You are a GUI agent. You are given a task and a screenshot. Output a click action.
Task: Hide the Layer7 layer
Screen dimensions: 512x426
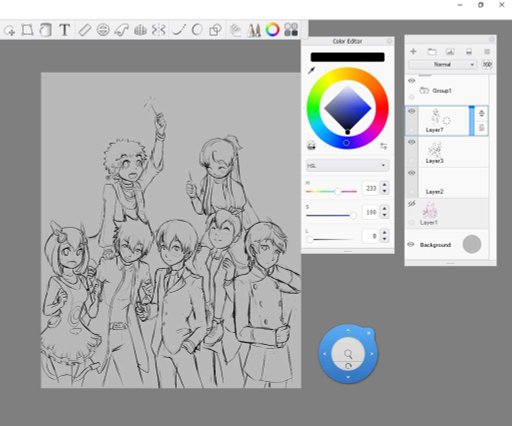(412, 111)
